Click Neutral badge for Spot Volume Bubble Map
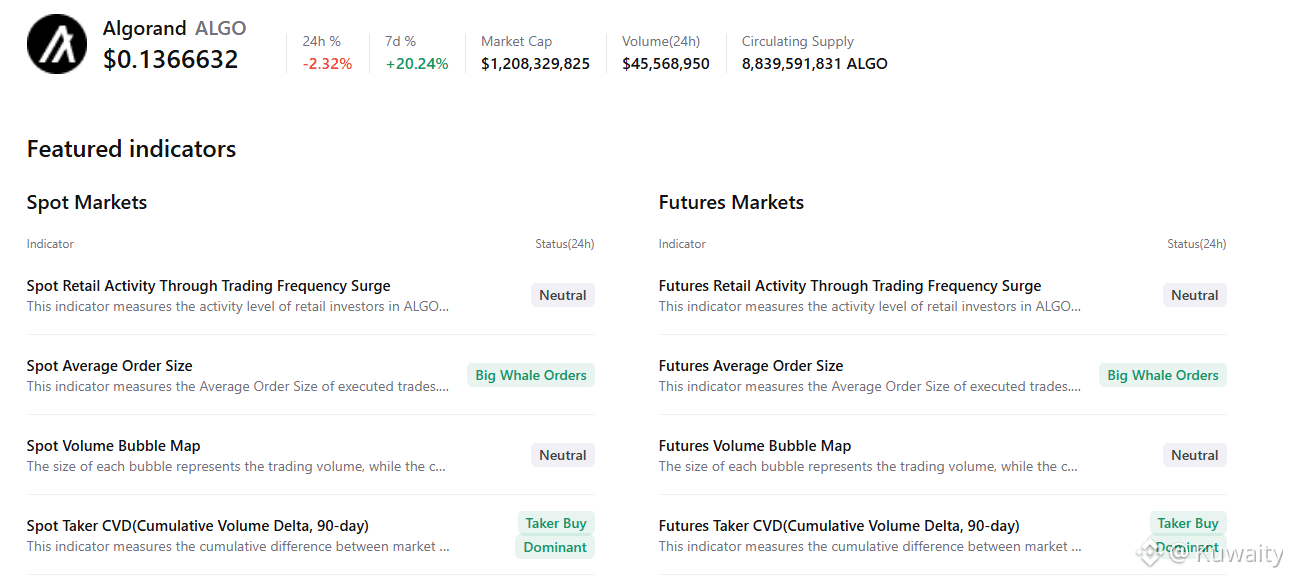The width and height of the screenshot is (1291, 578). pos(563,455)
